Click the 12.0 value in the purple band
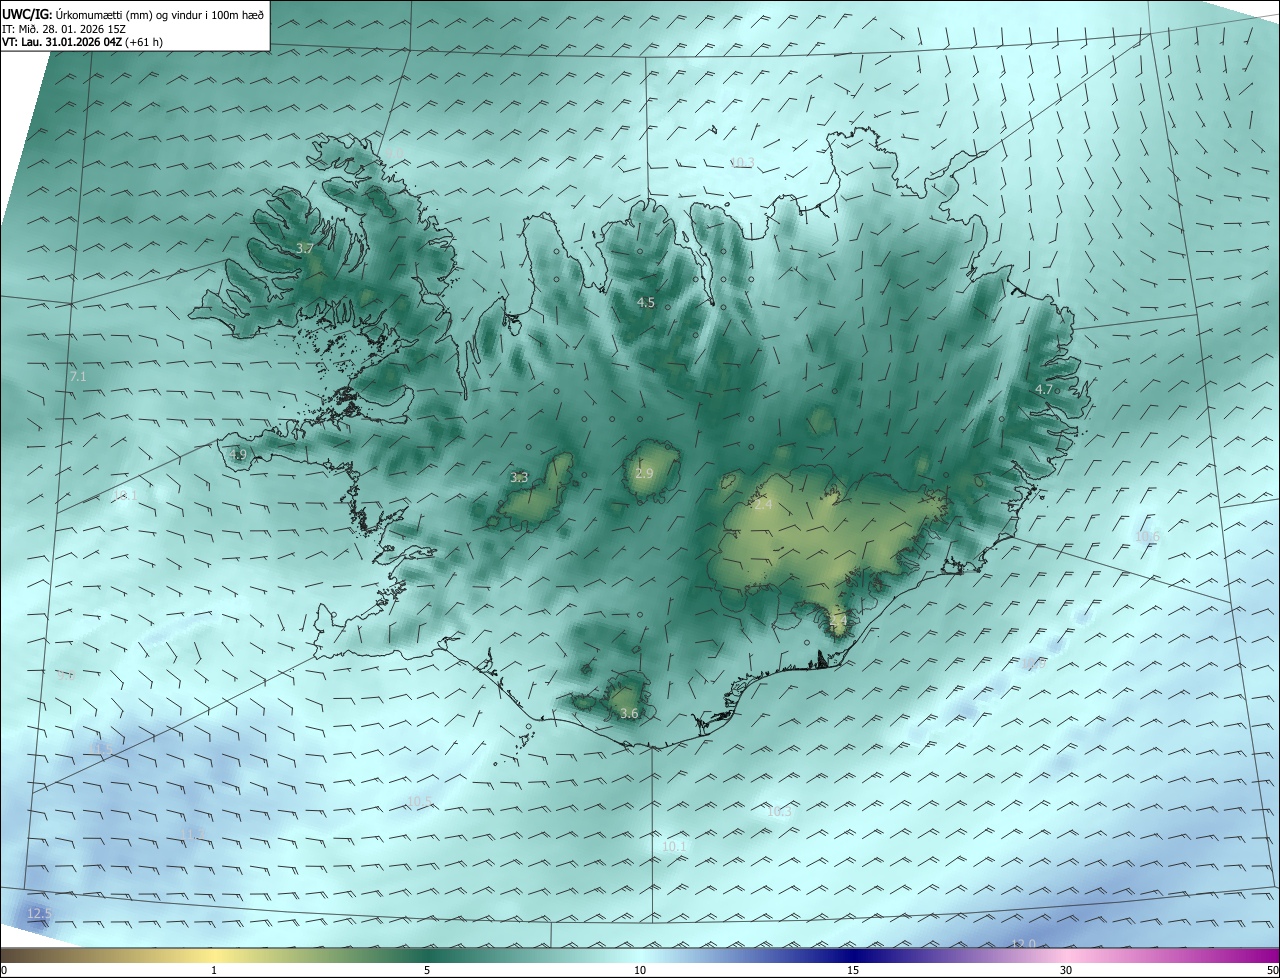 (x=1023, y=945)
